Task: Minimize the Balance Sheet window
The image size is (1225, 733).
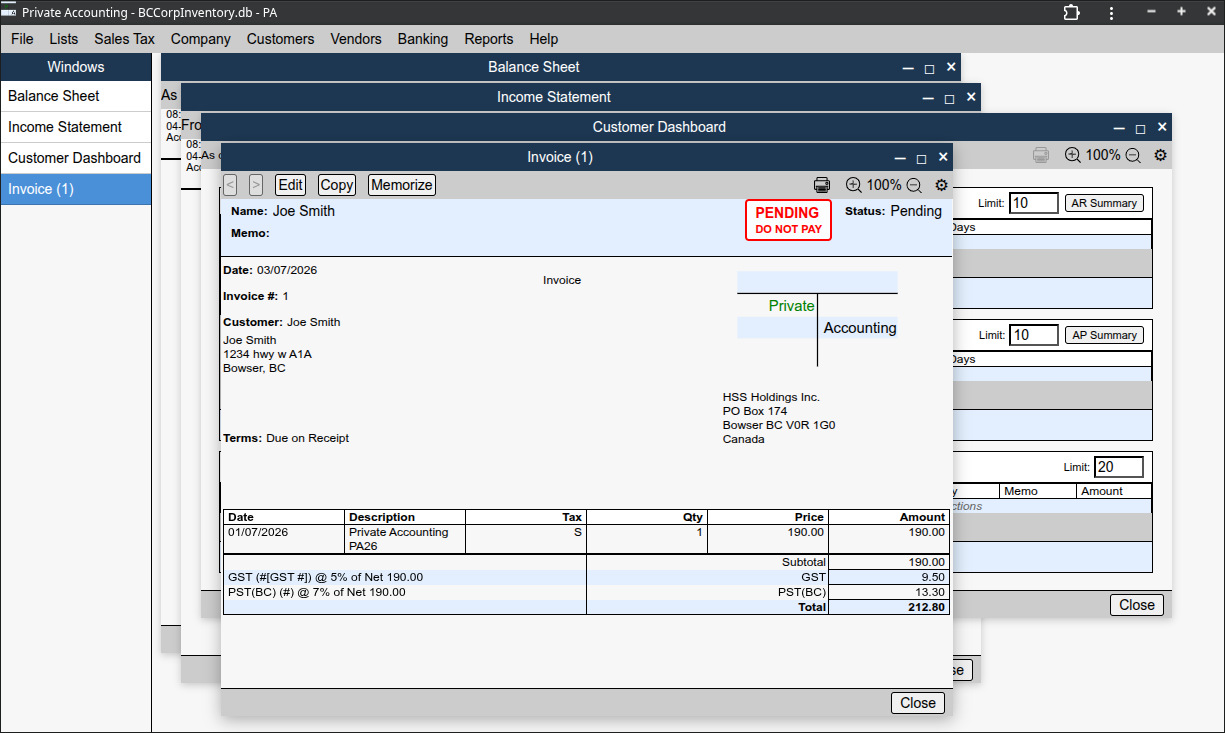Action: pos(908,68)
